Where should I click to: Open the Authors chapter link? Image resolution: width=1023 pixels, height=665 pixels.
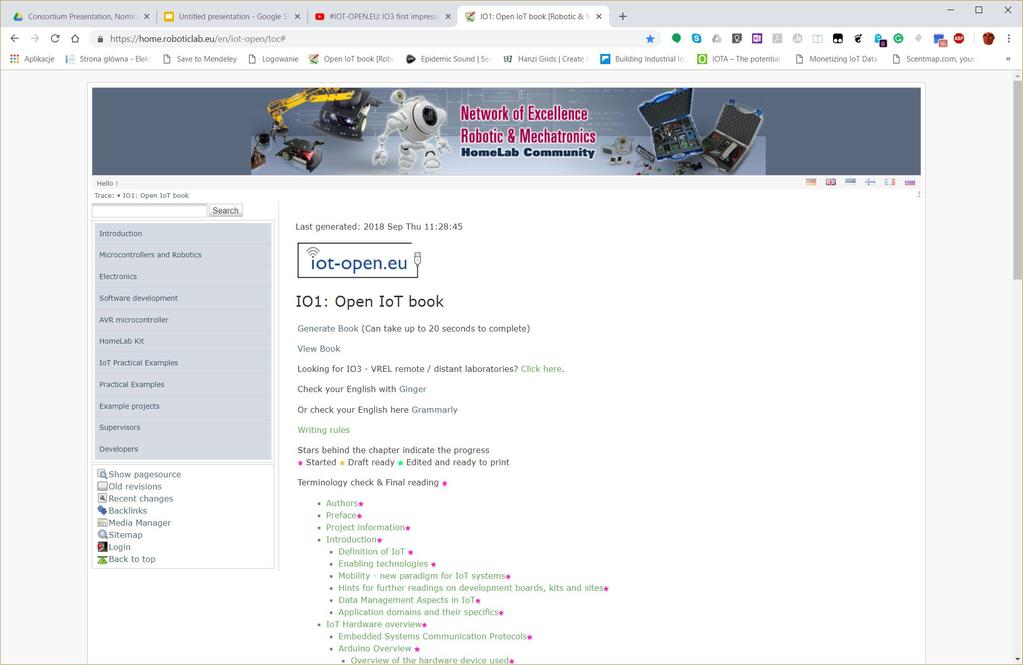[342, 503]
